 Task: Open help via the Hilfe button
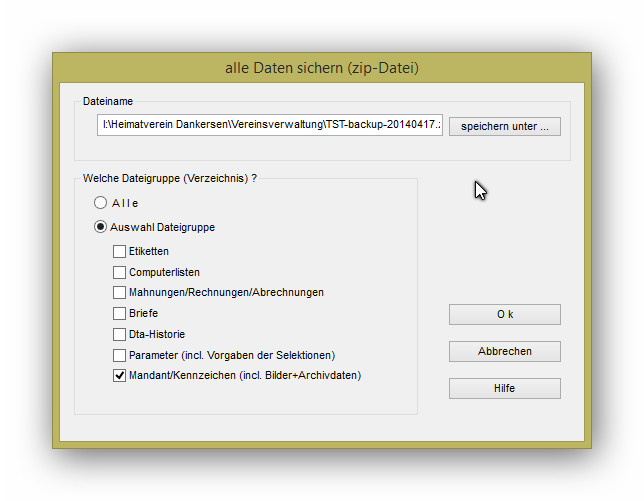tap(504, 388)
